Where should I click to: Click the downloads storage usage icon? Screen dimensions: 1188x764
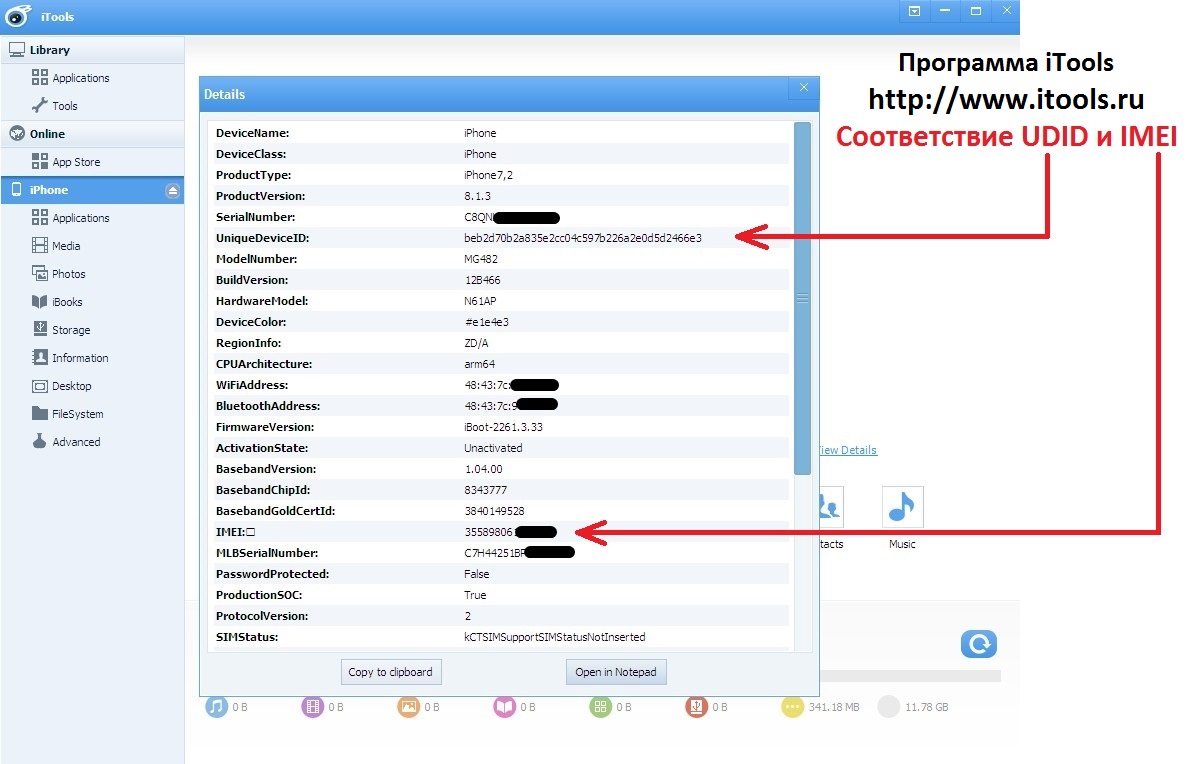point(696,707)
